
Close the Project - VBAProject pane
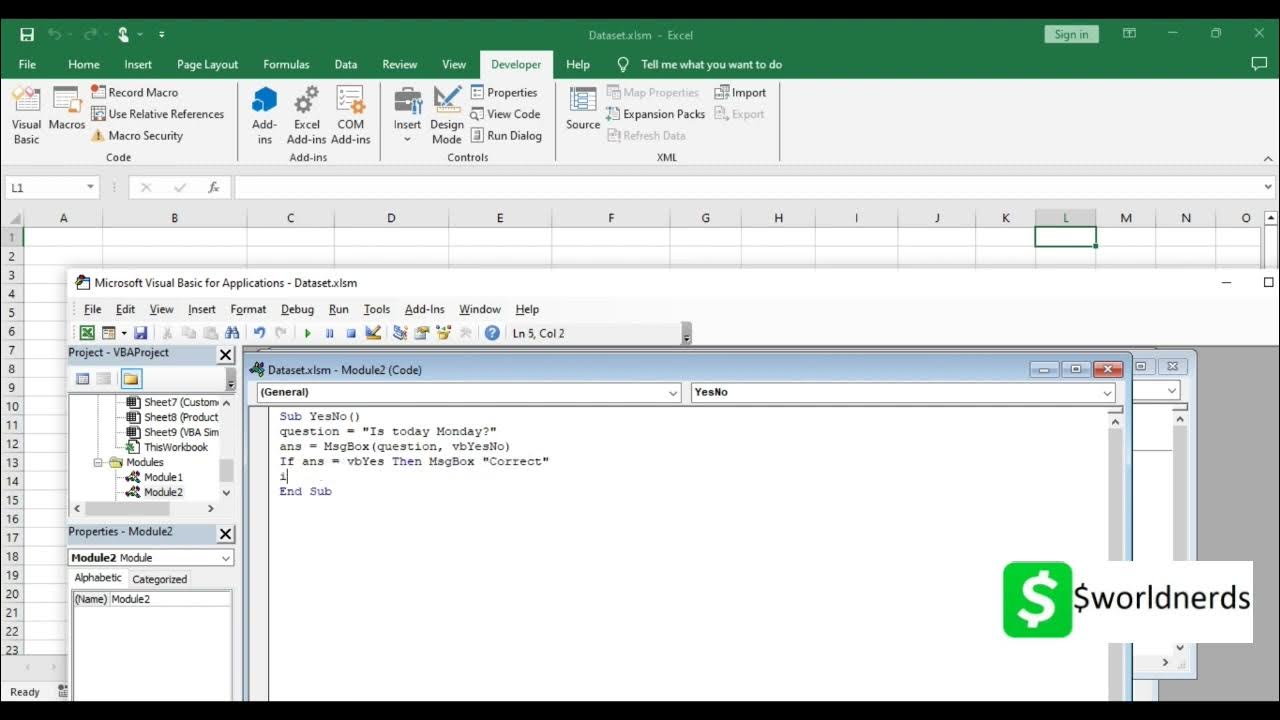[x=225, y=354]
